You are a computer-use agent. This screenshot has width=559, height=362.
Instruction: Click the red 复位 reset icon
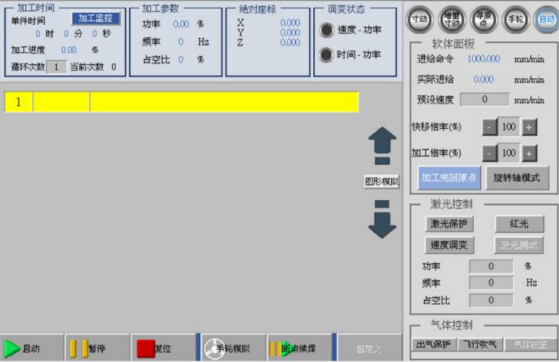coord(146,348)
